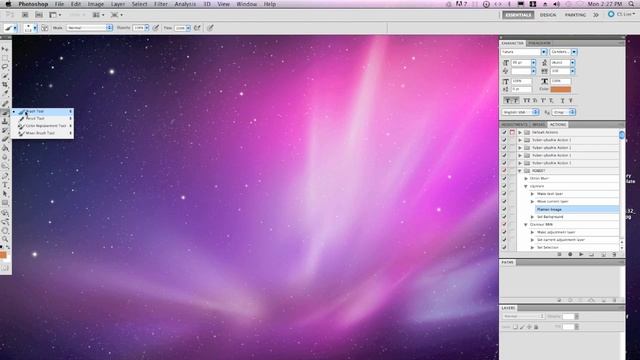This screenshot has width=640, height=360.
Task: Toggle tablet pressure for opacity icon
Action: click(x=156, y=28)
